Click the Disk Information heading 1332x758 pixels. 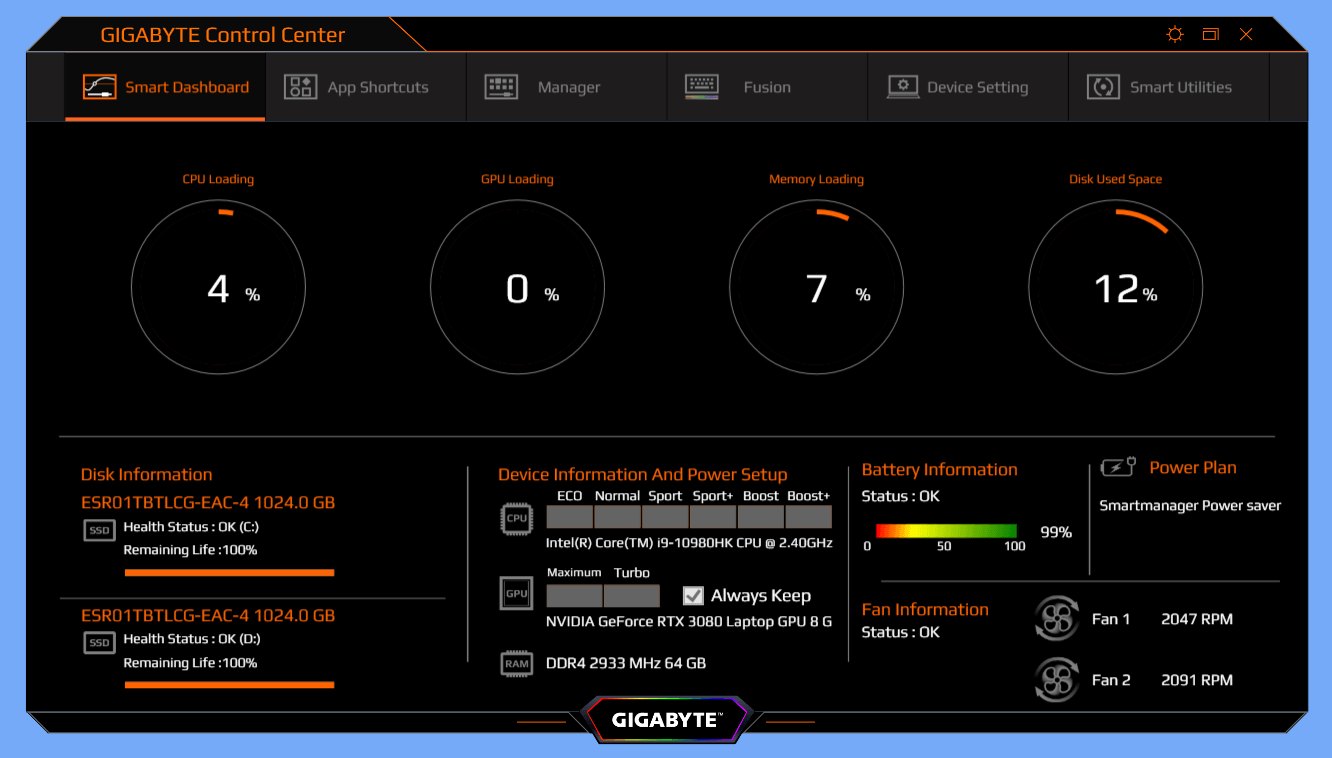click(147, 475)
